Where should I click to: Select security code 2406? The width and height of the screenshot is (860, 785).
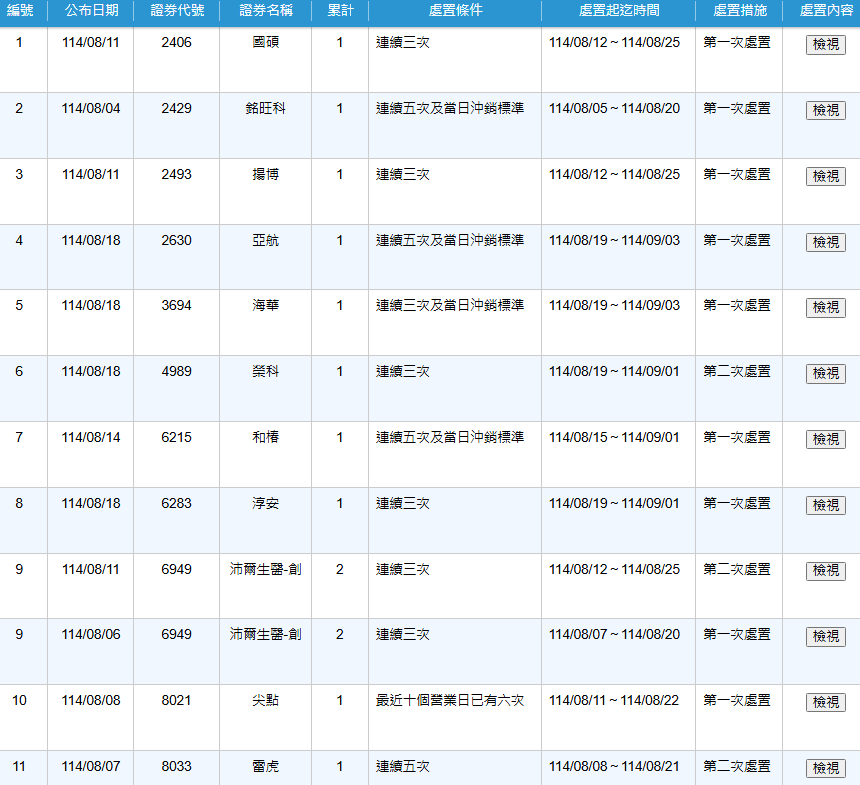pos(177,42)
